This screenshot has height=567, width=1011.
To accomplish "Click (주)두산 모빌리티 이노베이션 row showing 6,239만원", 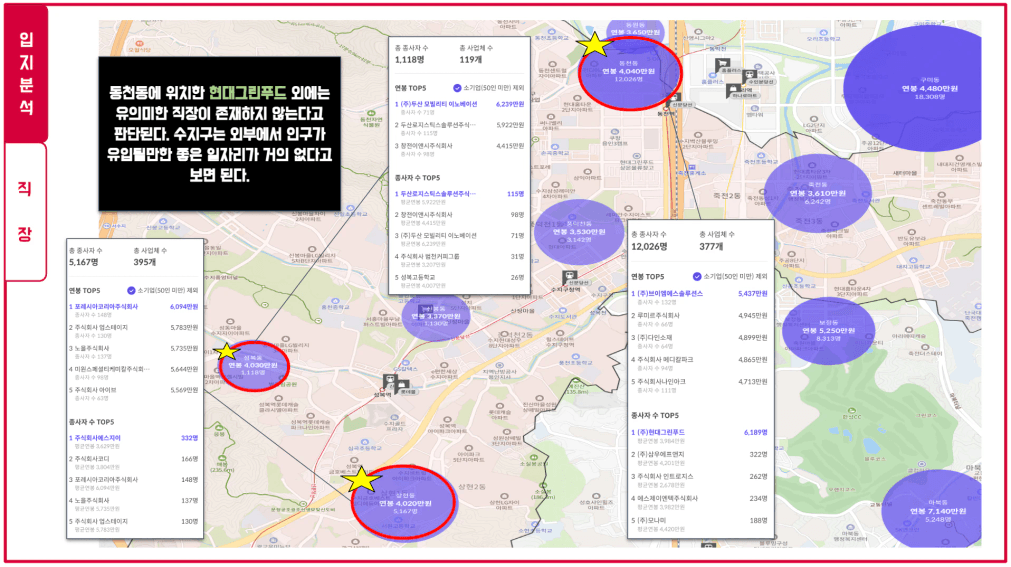I will 459,107.
